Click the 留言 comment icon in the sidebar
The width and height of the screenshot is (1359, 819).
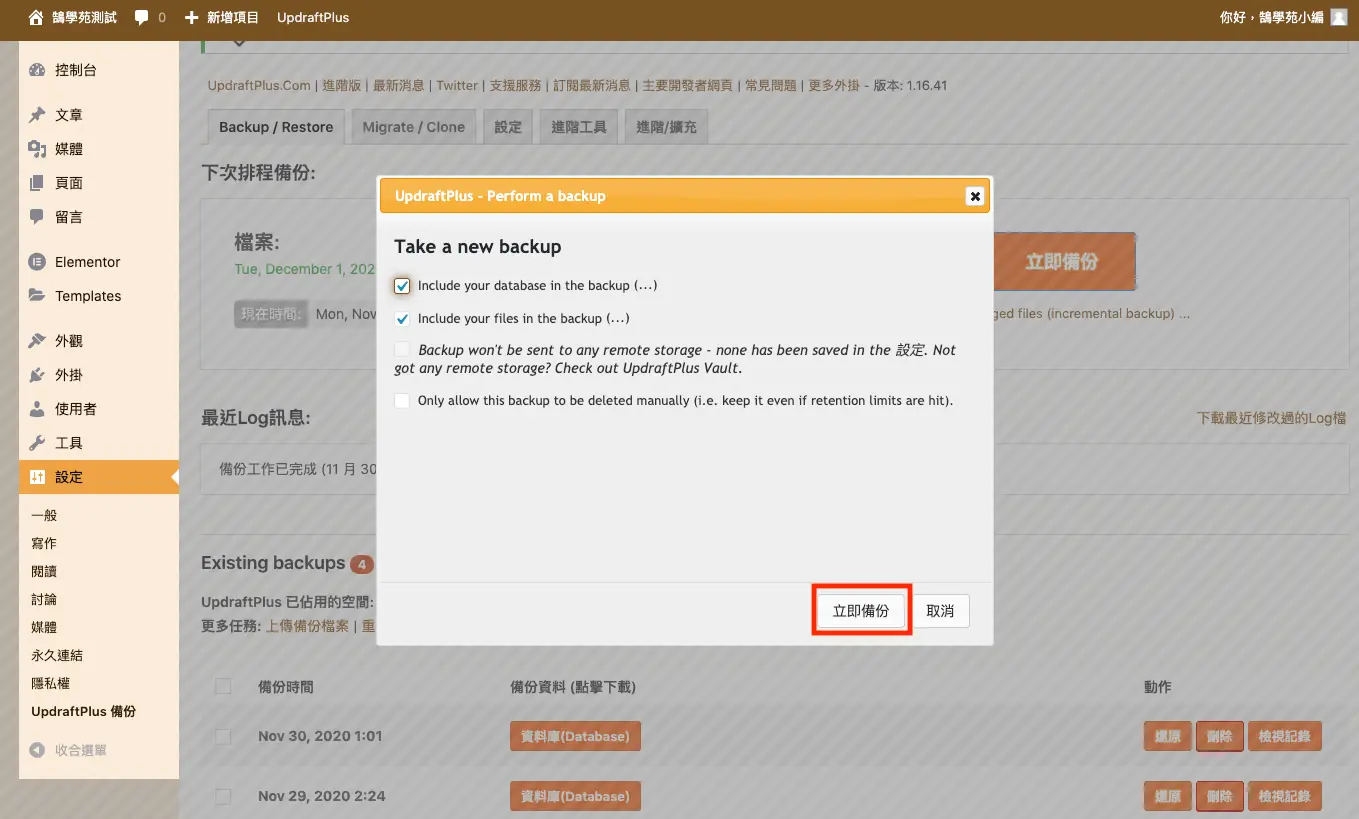(x=37, y=217)
